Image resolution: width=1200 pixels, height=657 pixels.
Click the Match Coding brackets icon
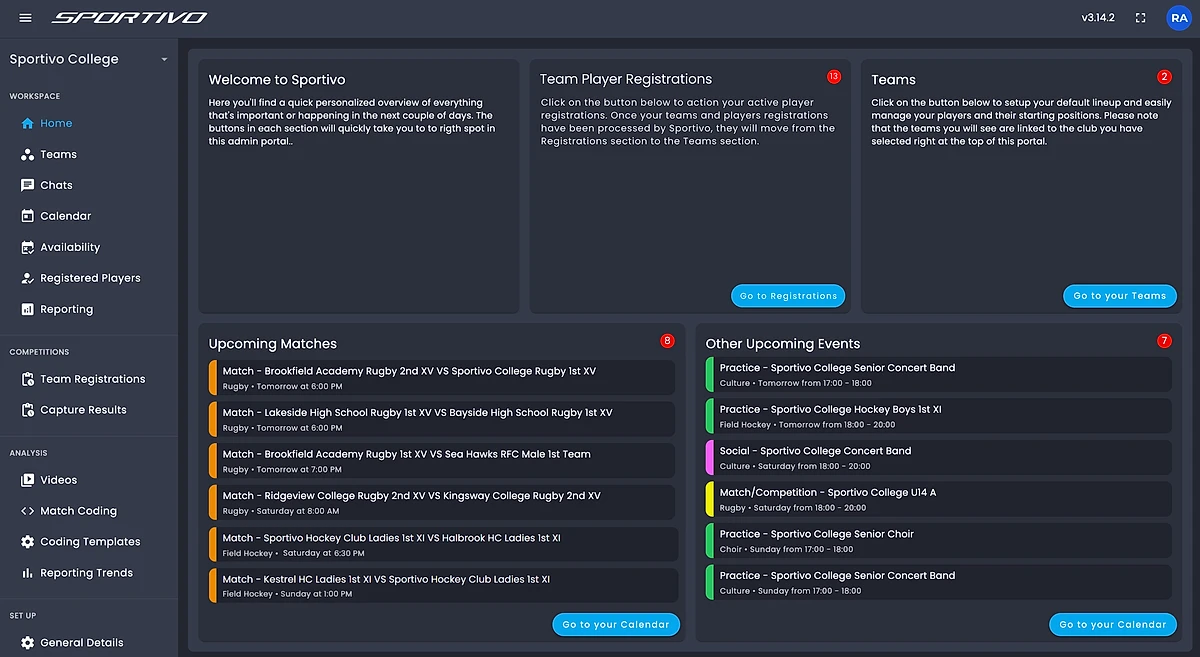(28, 511)
